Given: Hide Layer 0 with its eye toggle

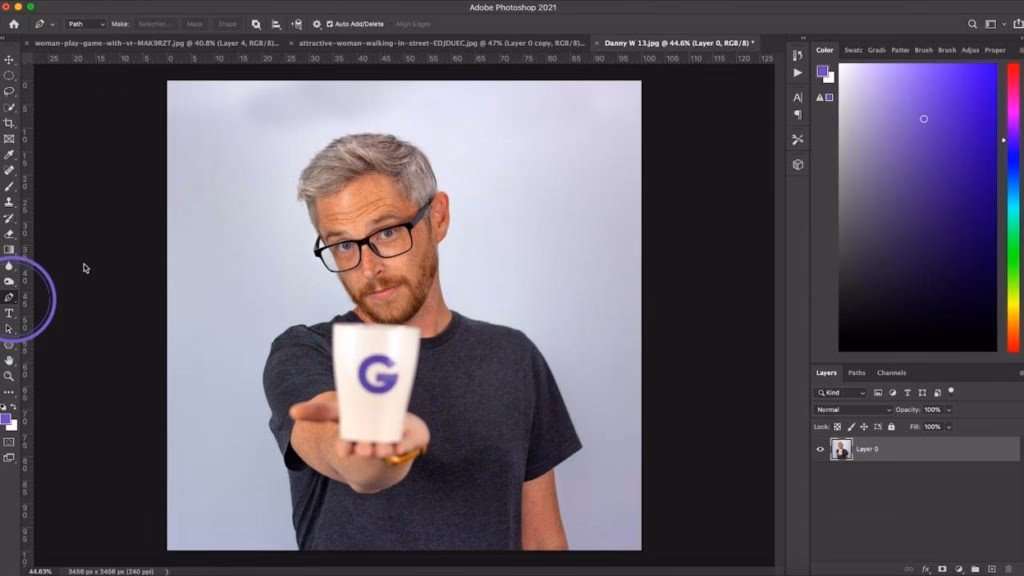Looking at the screenshot, I should coord(819,449).
